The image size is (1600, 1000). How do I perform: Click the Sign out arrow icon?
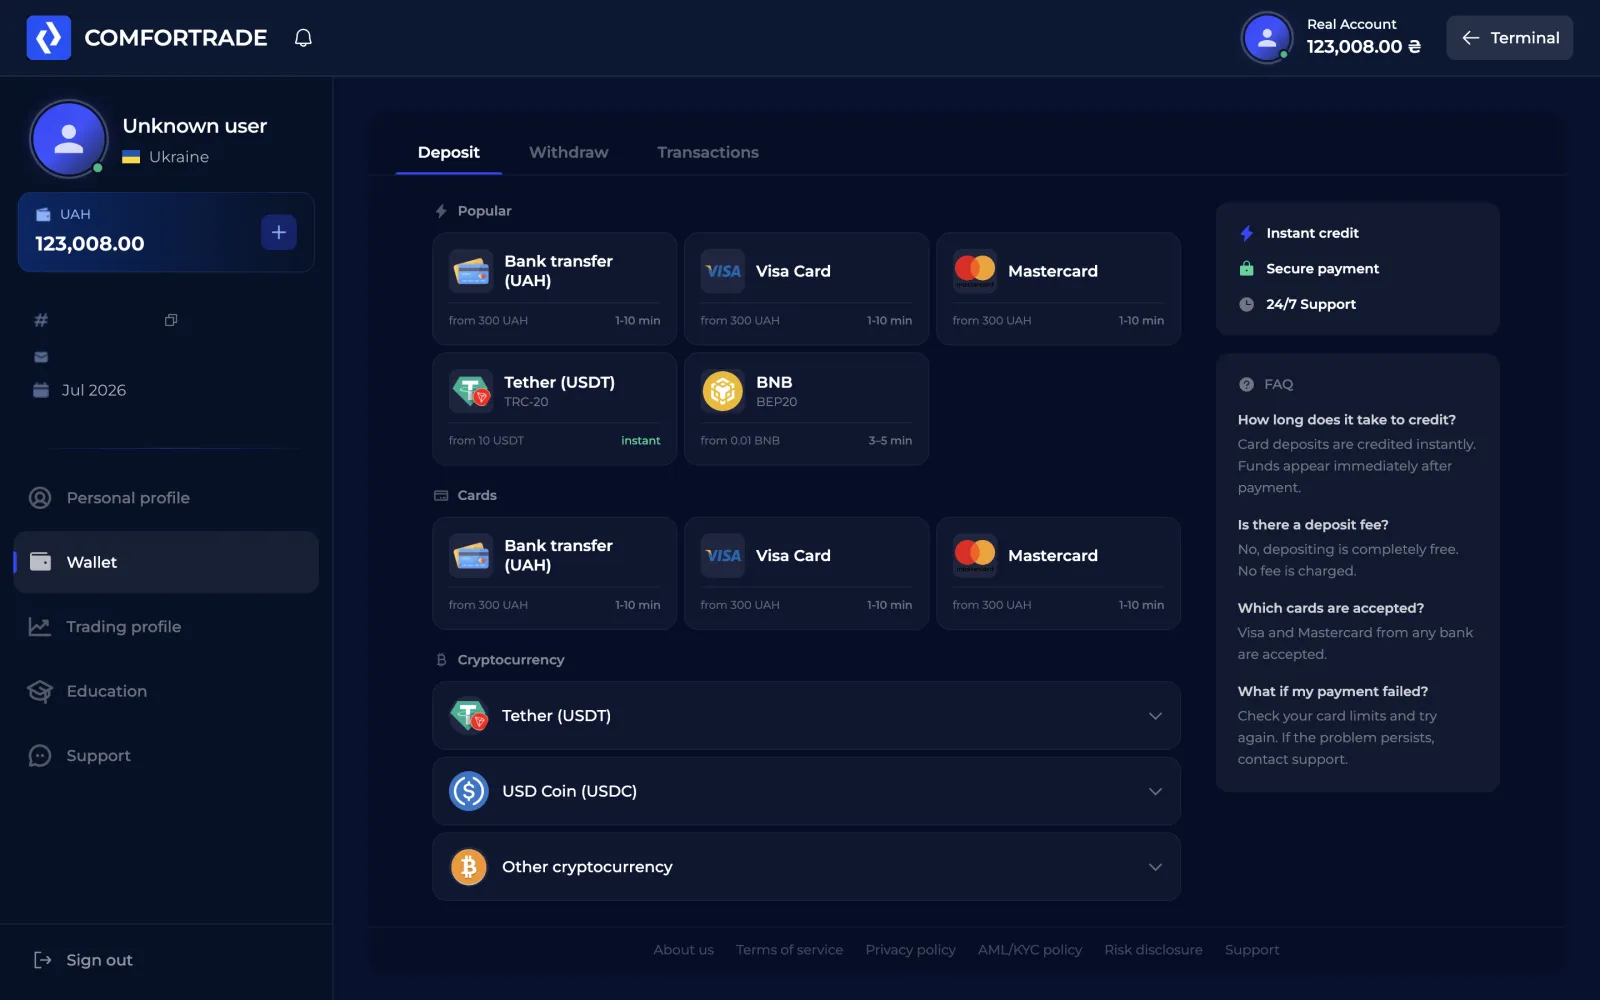(42, 960)
